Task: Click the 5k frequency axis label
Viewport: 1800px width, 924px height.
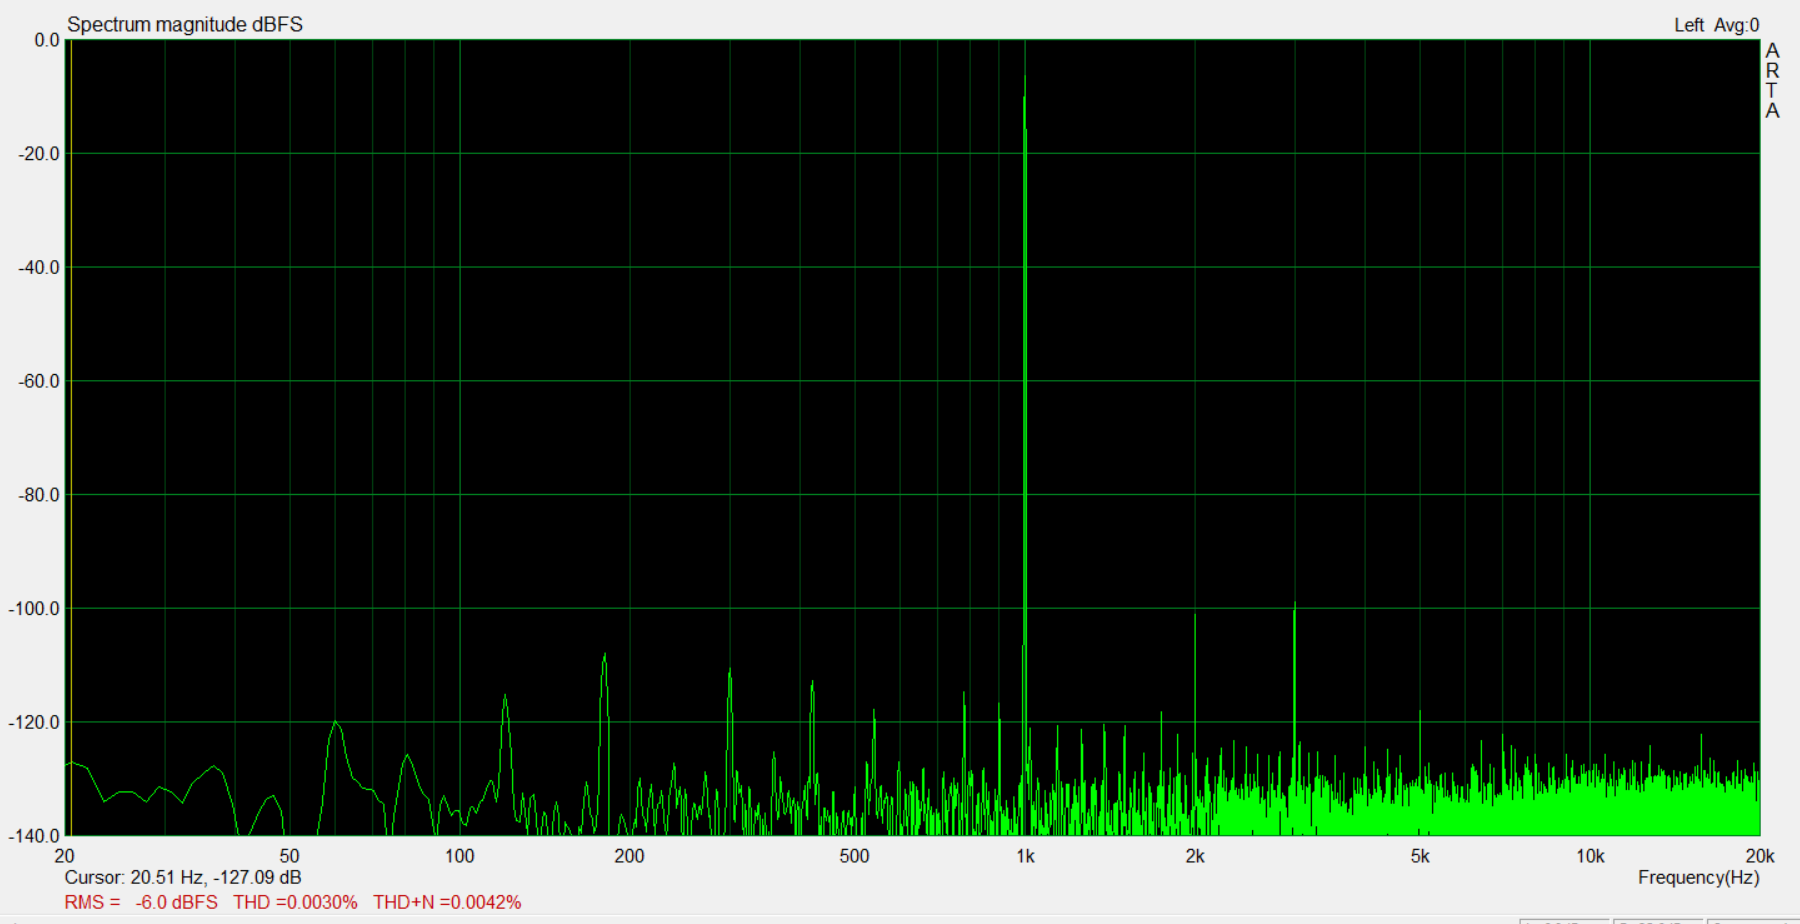Action: 1420,856
